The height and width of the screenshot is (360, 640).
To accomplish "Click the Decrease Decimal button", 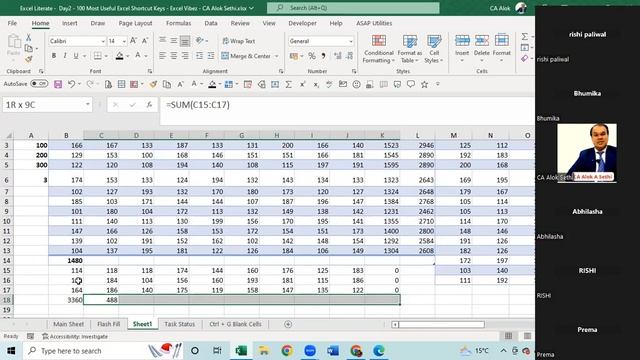I will (x=350, y=56).
